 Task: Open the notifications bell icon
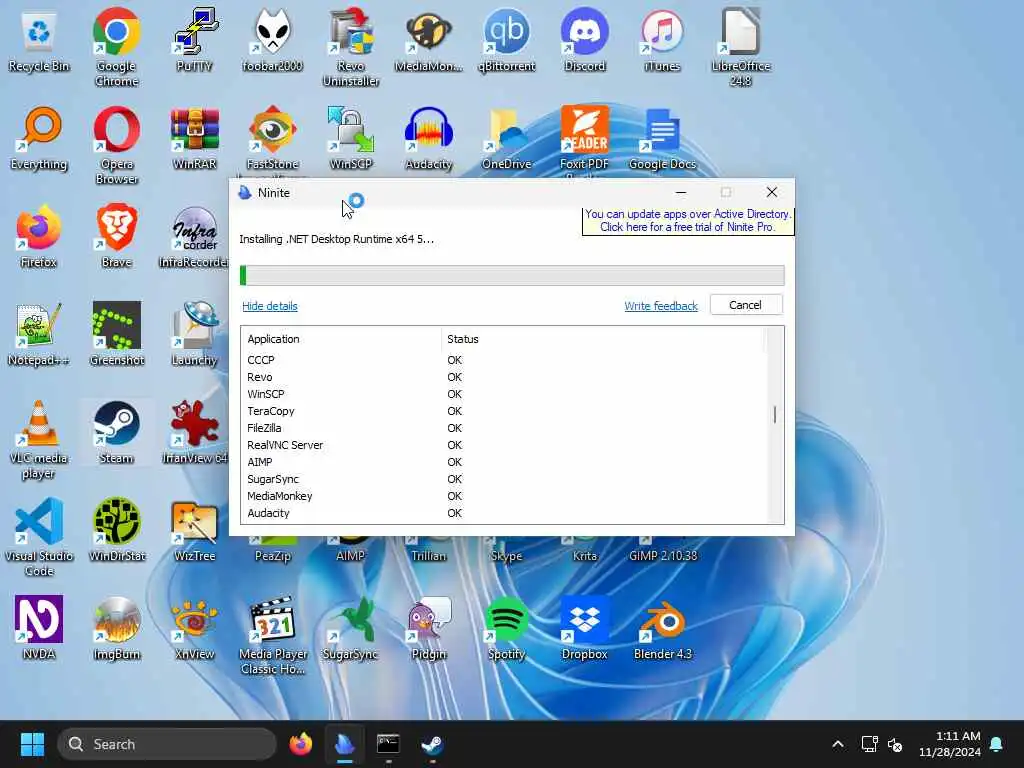(997, 744)
